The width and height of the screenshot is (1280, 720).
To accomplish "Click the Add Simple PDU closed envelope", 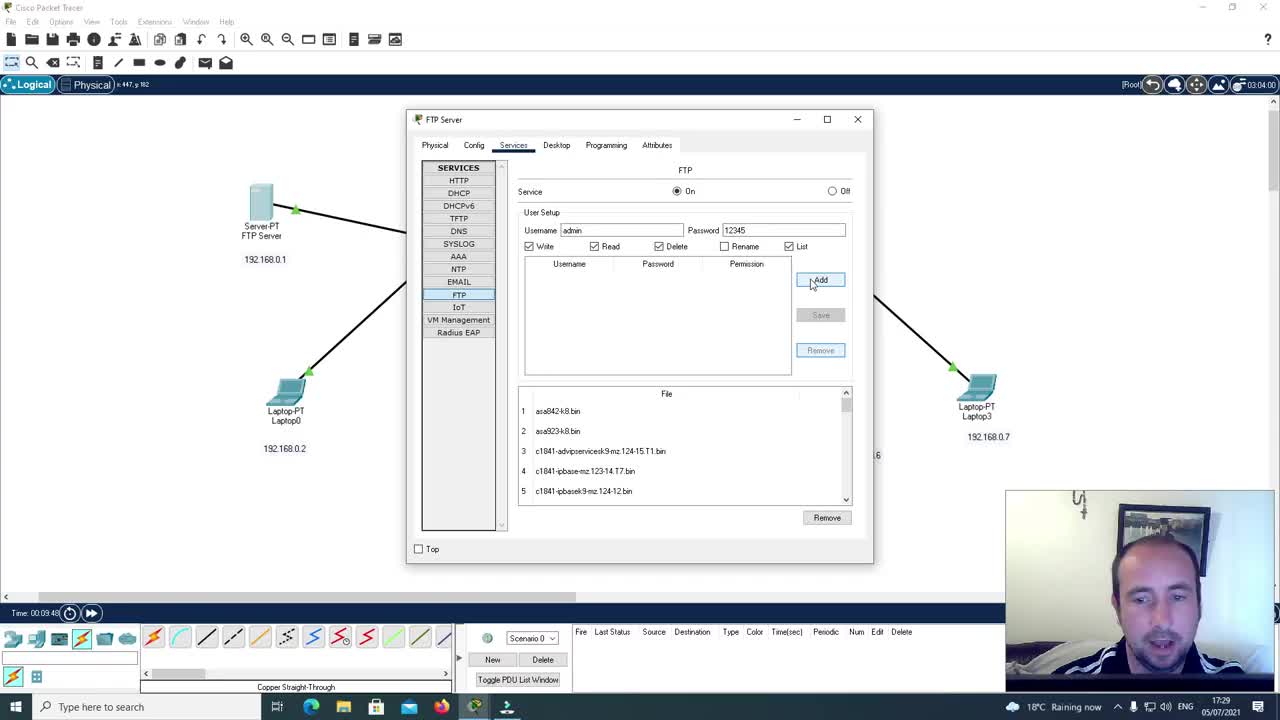I will point(205,62).
